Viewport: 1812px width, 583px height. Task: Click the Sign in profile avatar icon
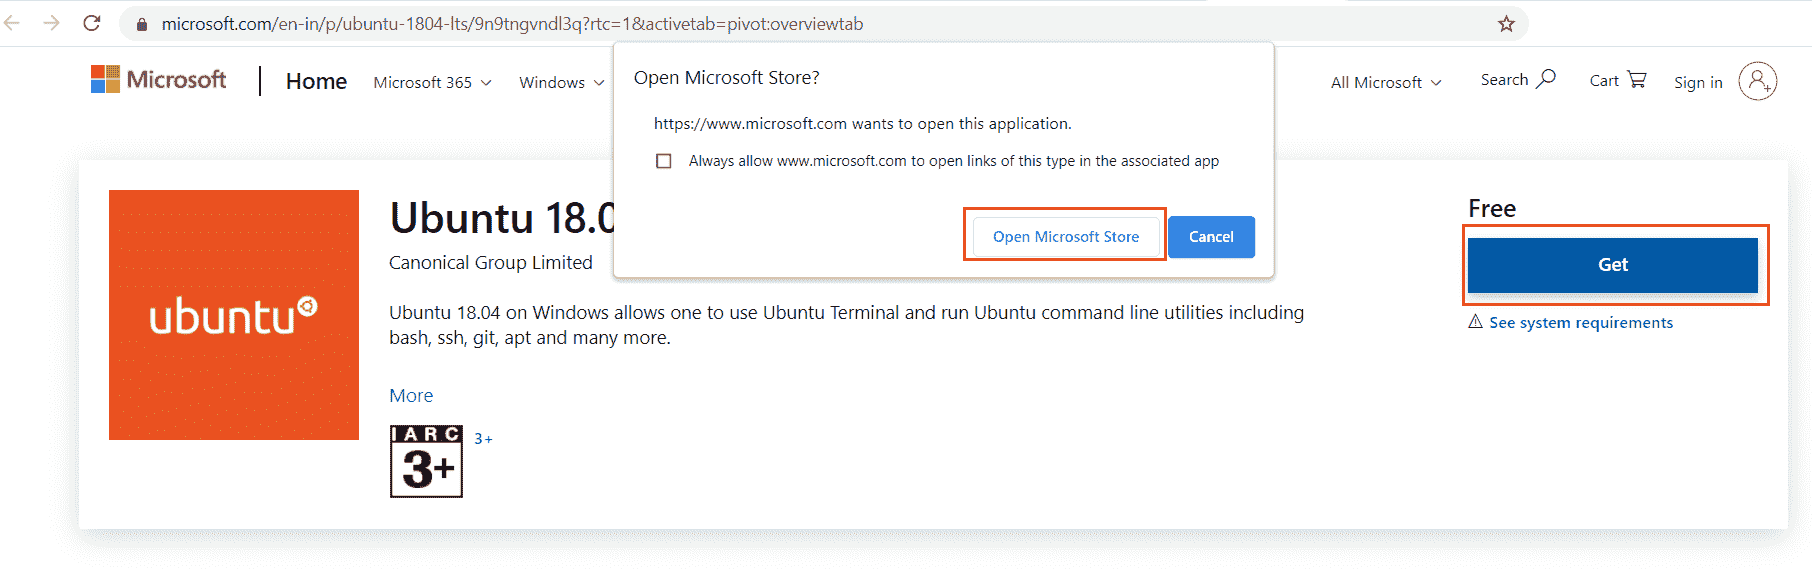pos(1757,81)
